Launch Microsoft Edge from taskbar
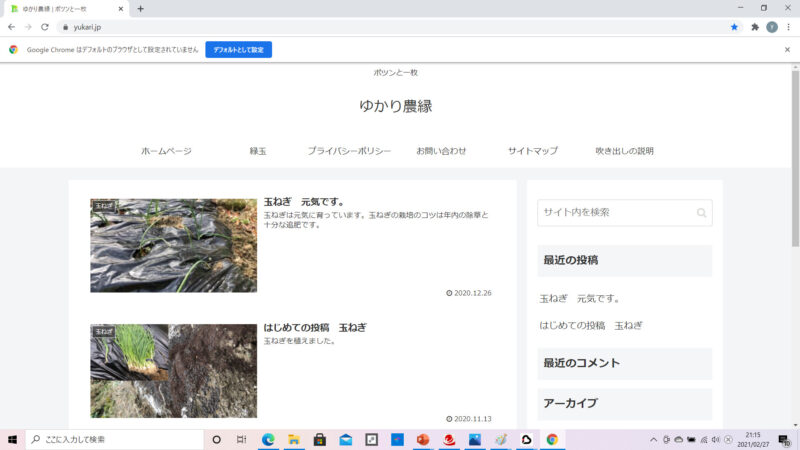Screen dimensions: 800x450 (x=268, y=439)
